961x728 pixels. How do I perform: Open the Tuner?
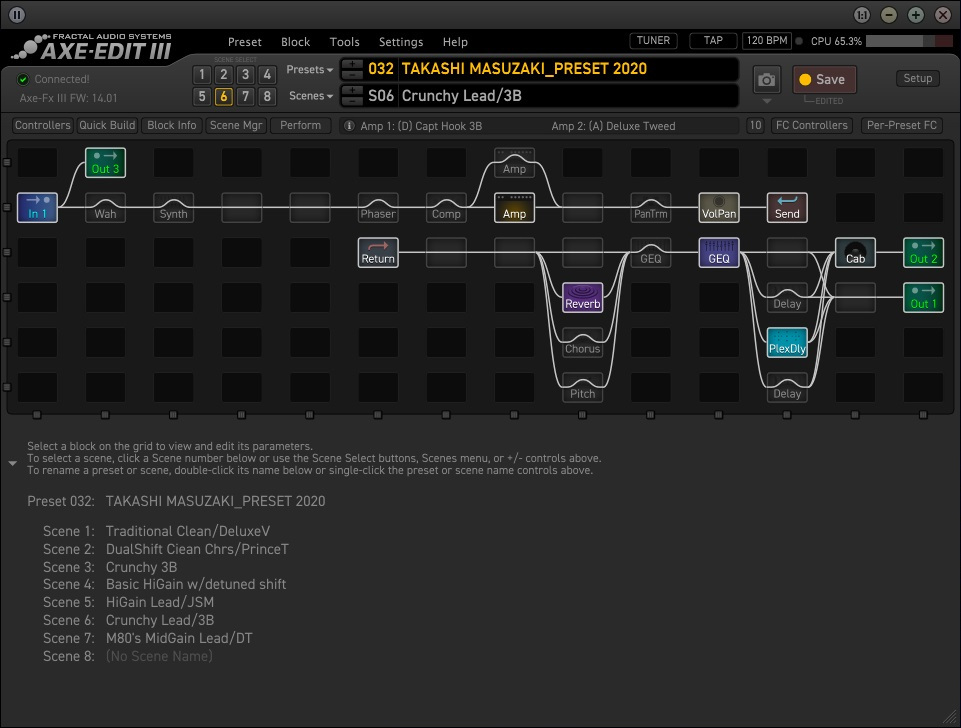pos(653,41)
